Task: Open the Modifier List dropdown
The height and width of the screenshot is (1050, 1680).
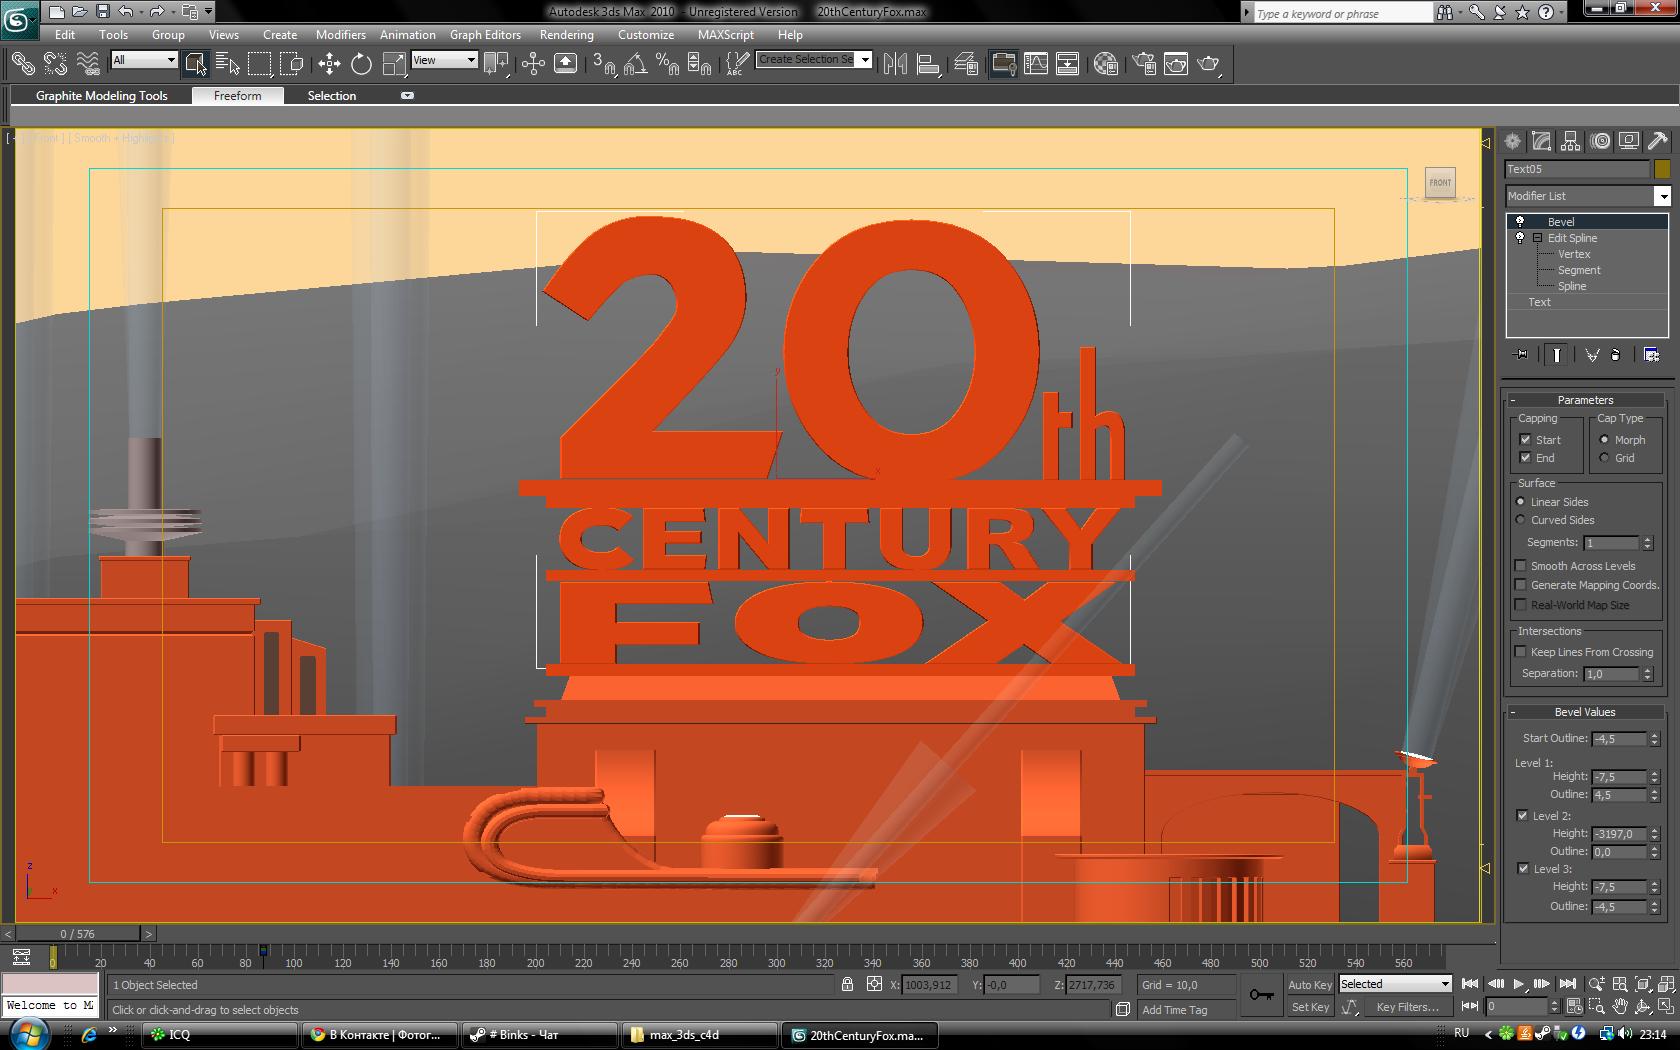Action: point(1662,196)
